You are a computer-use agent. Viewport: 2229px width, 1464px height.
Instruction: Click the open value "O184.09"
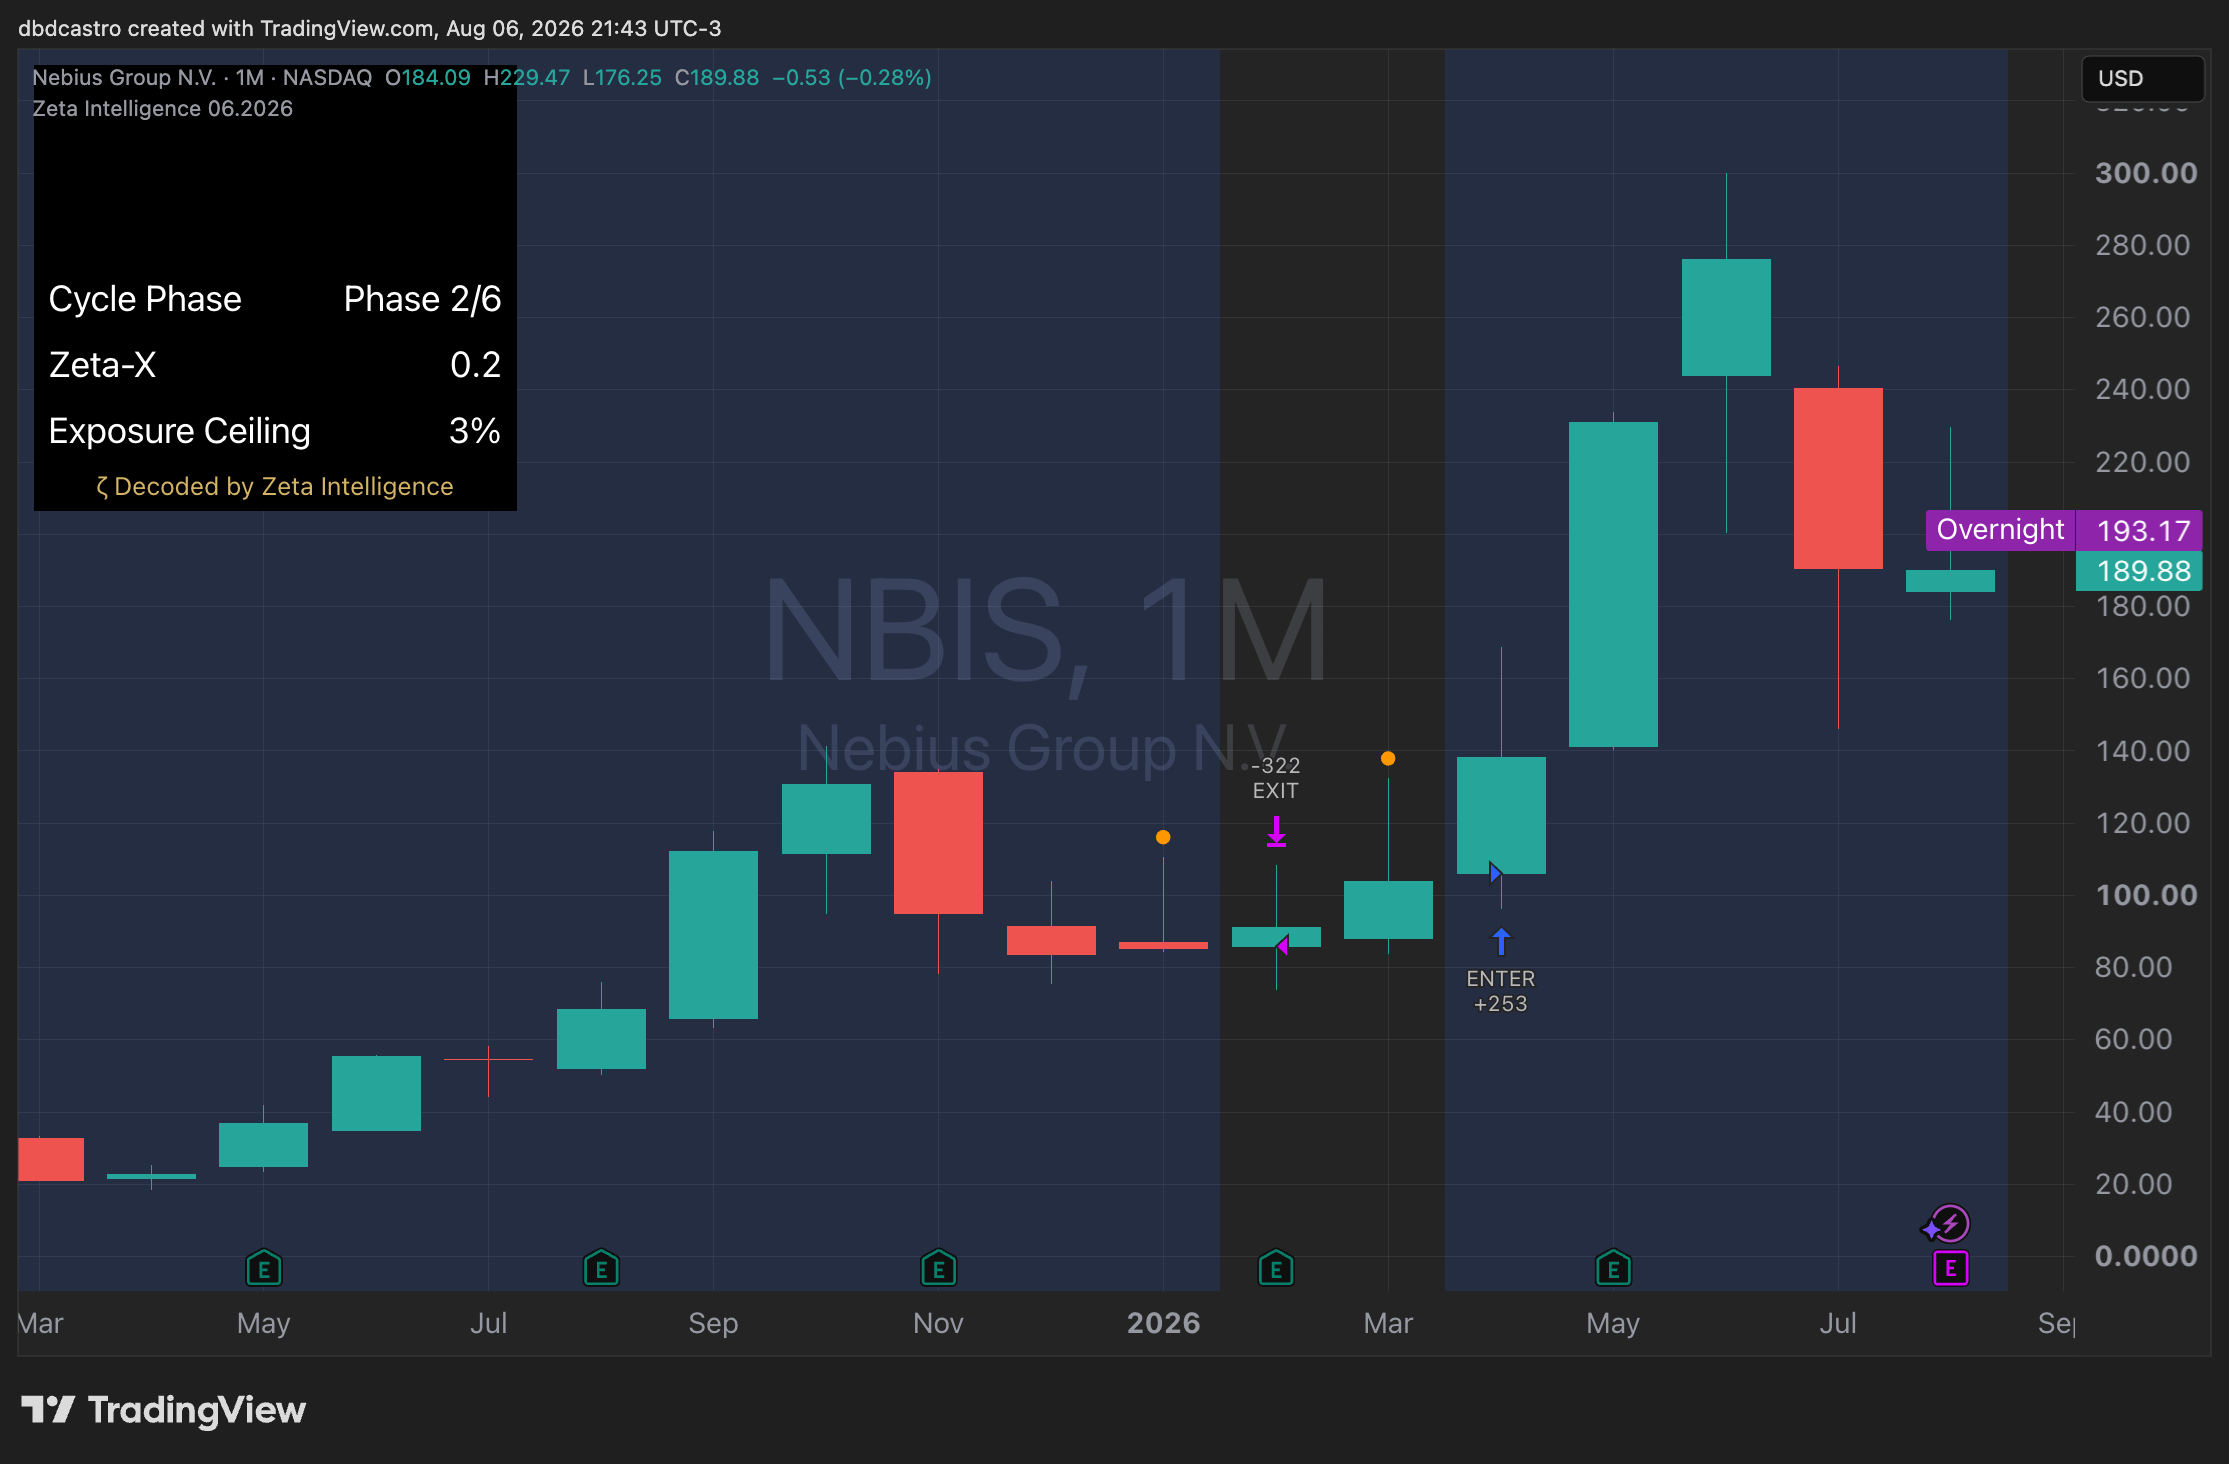point(427,77)
